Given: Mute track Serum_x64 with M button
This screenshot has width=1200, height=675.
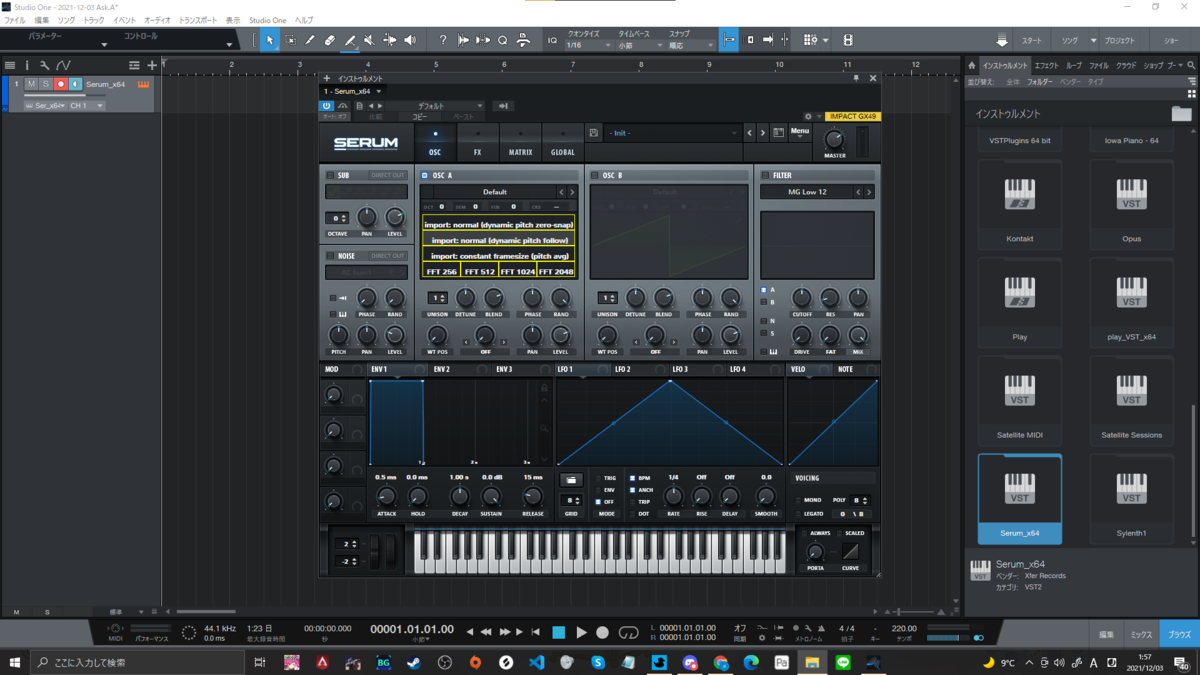Looking at the screenshot, I should pos(31,85).
